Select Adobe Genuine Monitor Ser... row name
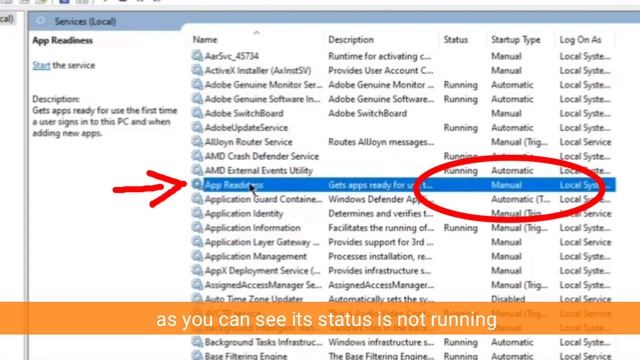 [263, 85]
